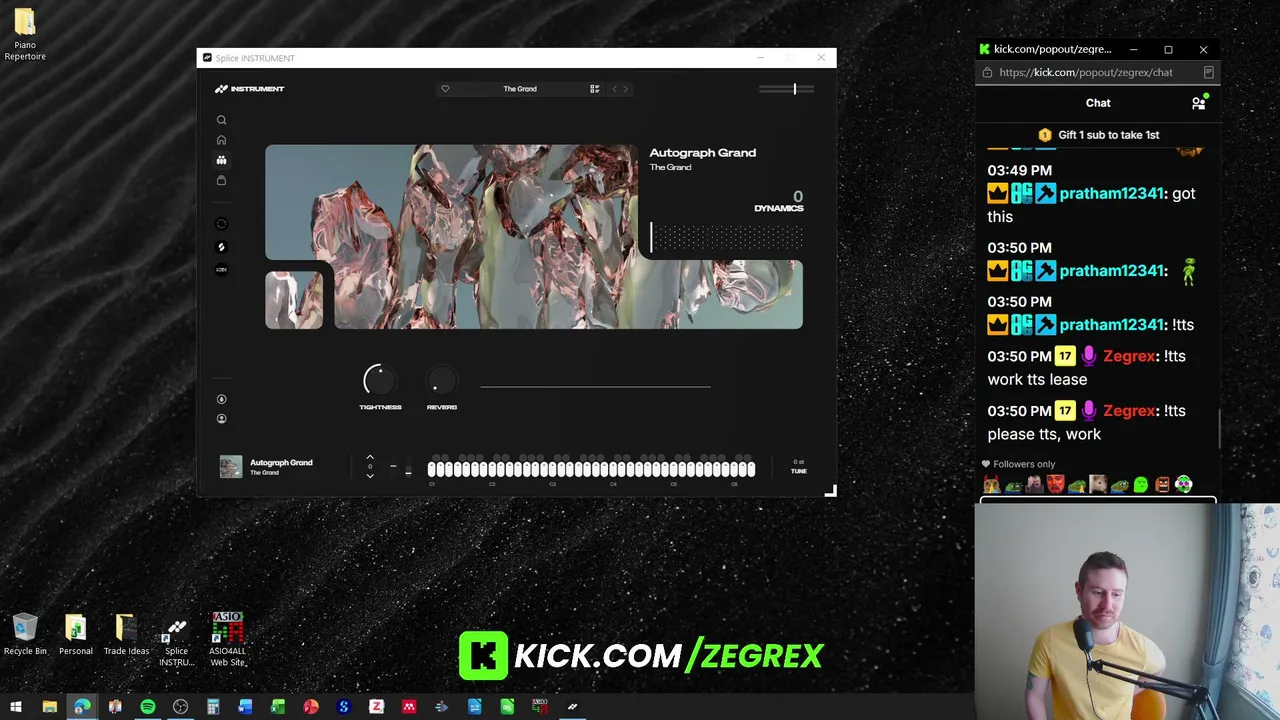Screen dimensions: 1280x720
Task: Go to previous preset with left chevron
Action: click(614, 89)
